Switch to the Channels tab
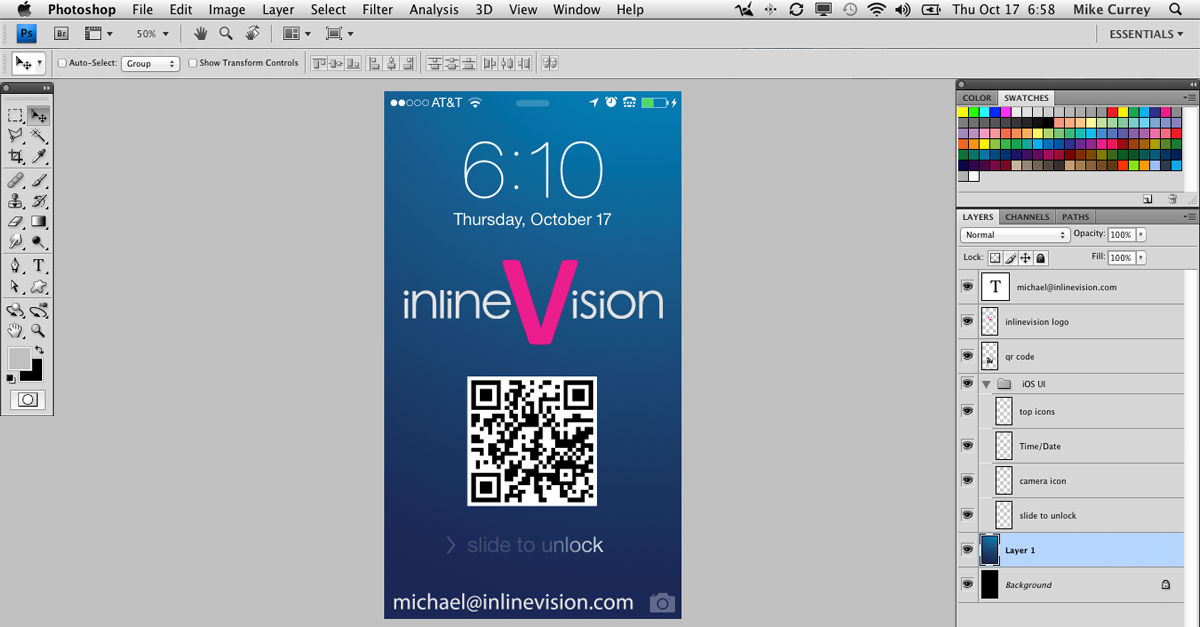 pyautogui.click(x=1028, y=217)
